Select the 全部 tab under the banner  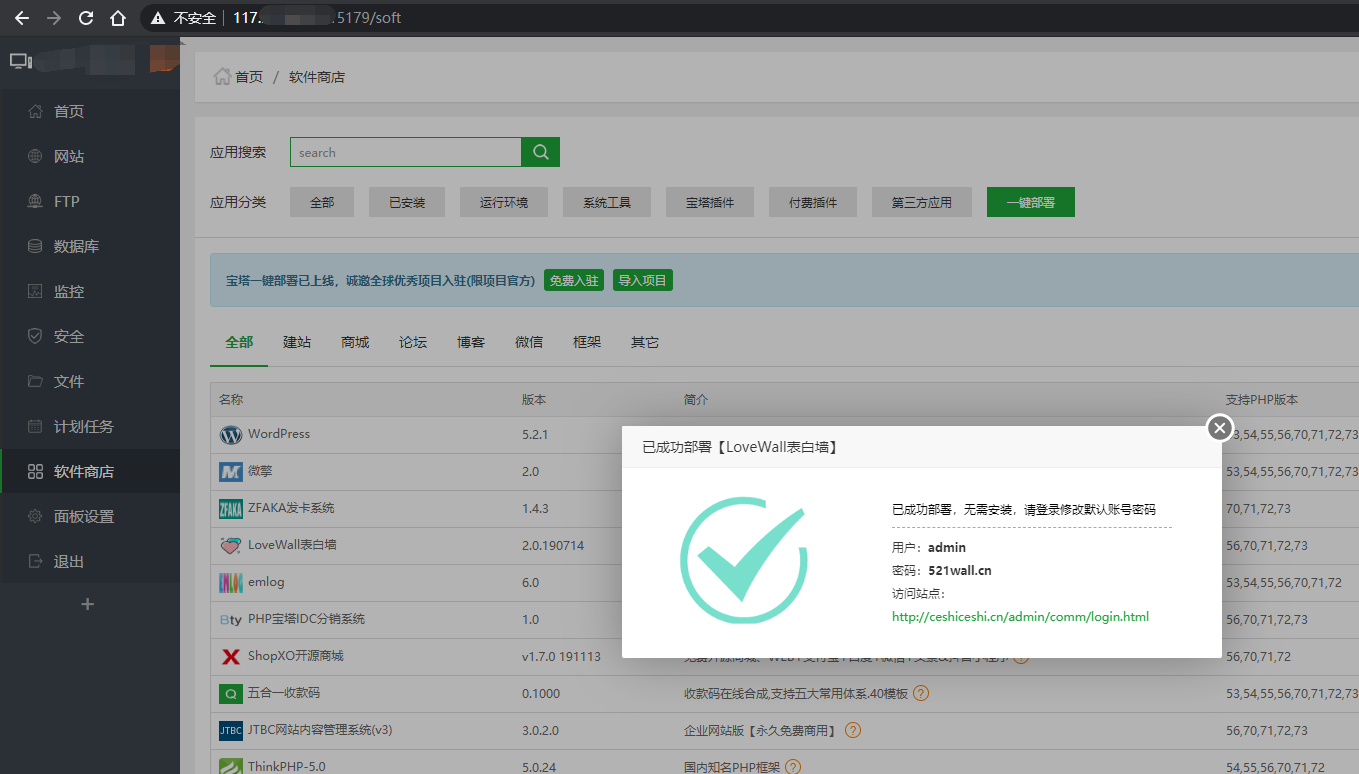[239, 342]
